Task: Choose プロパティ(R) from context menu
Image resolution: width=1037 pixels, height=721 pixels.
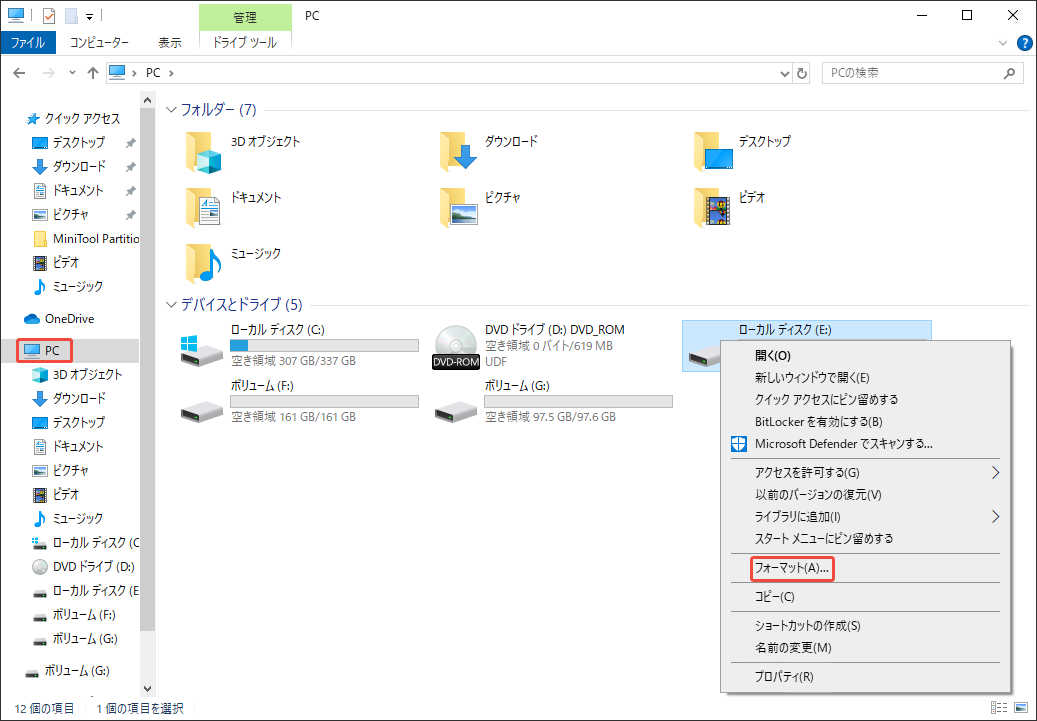Action: pyautogui.click(x=784, y=677)
